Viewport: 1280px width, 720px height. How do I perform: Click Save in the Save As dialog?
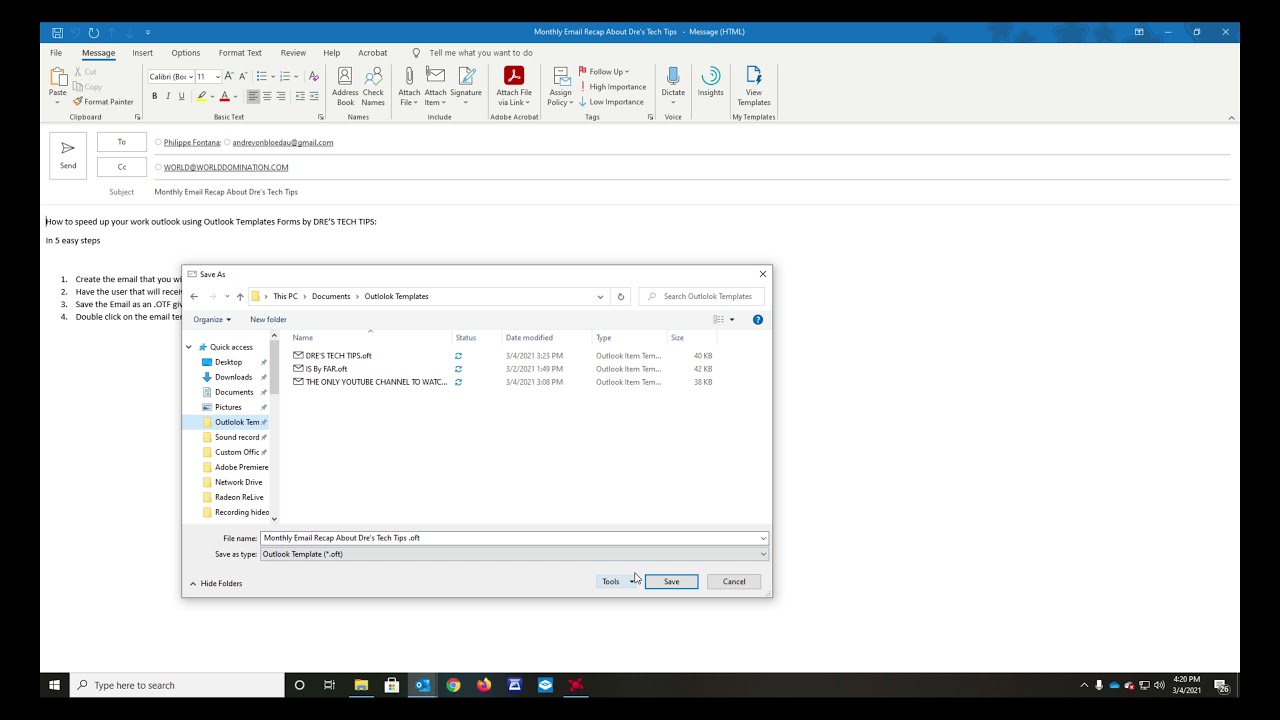click(671, 581)
